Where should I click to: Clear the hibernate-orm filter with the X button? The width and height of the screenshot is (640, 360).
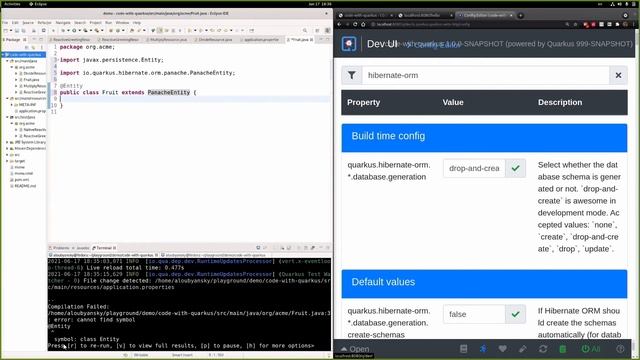pyautogui.click(x=618, y=75)
